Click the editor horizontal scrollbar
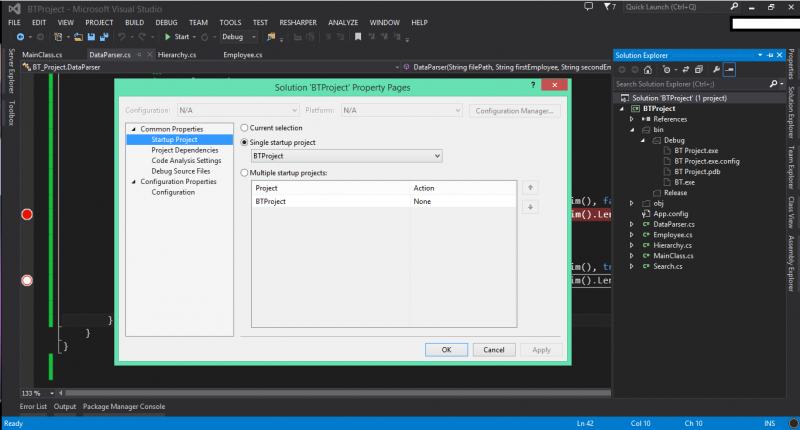 coord(337,393)
